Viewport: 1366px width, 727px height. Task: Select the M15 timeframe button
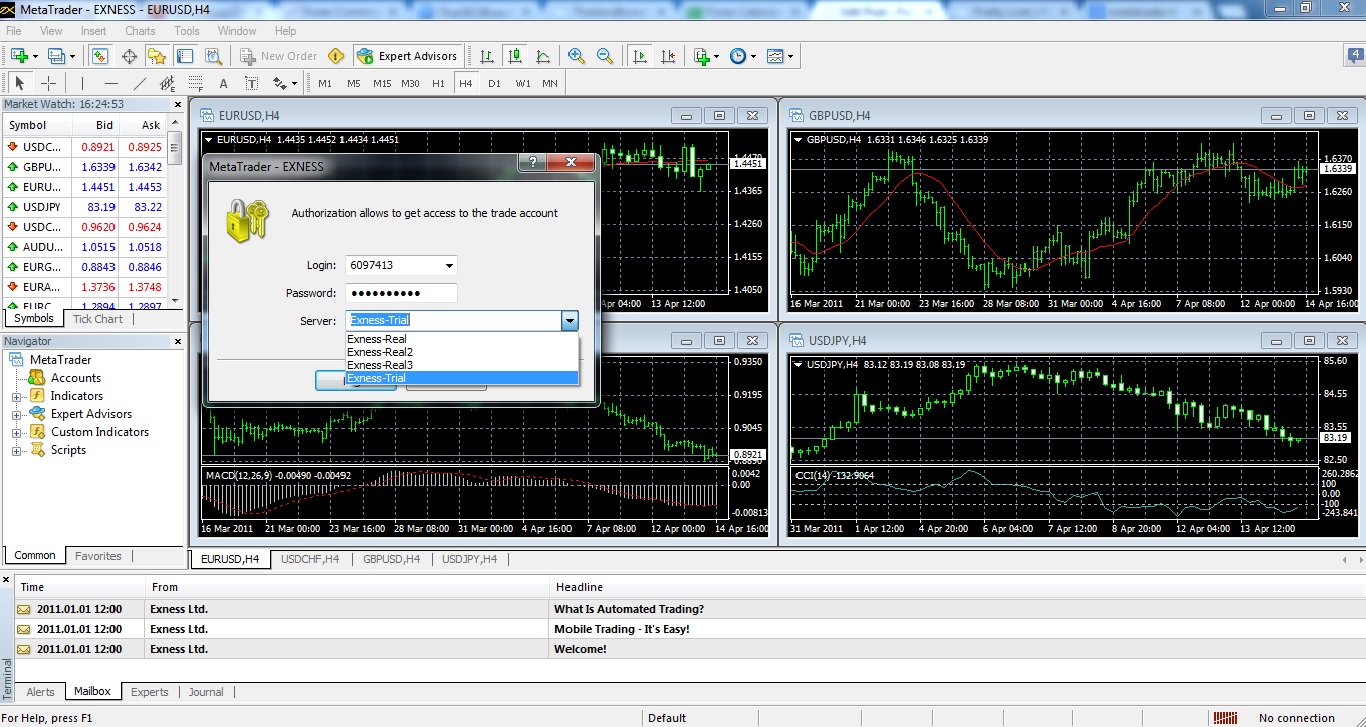pyautogui.click(x=382, y=83)
